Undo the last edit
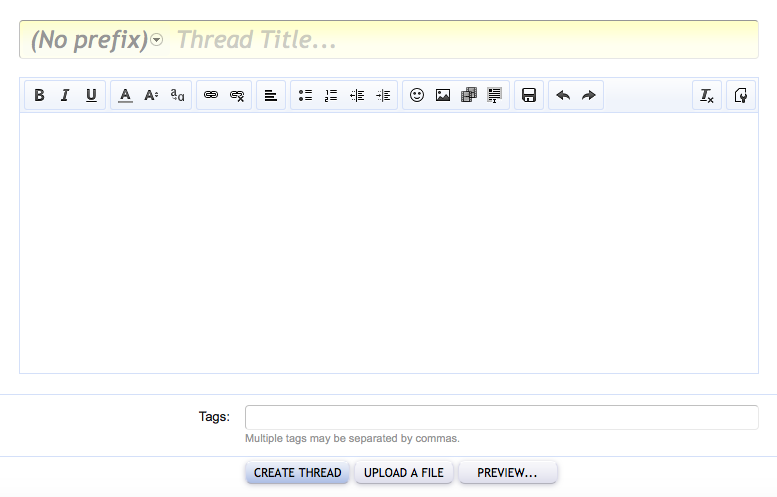 563,96
